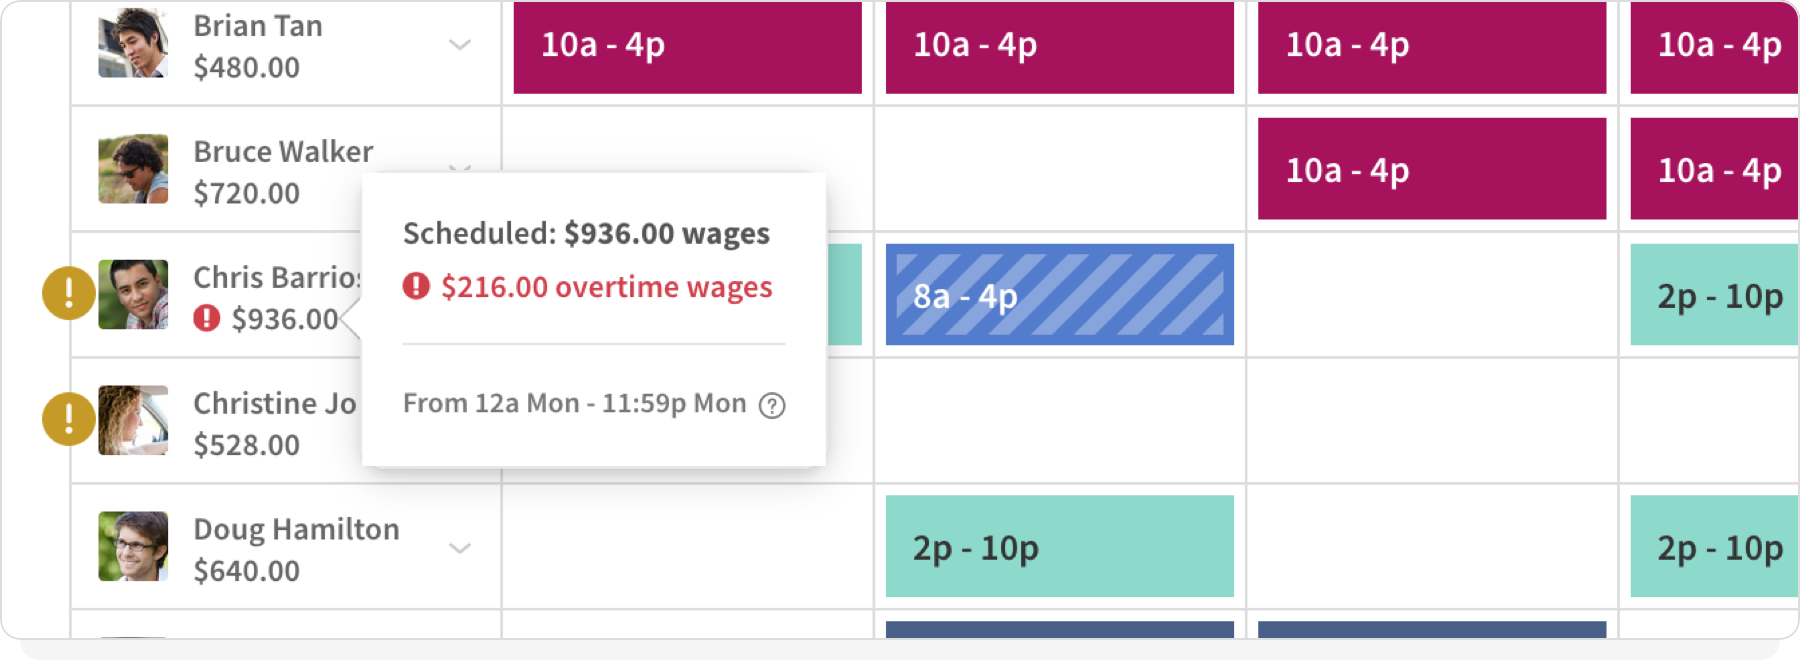Click the red alert icon near $936.00 wage
Viewport: 1800px width, 660px height.
click(206, 318)
